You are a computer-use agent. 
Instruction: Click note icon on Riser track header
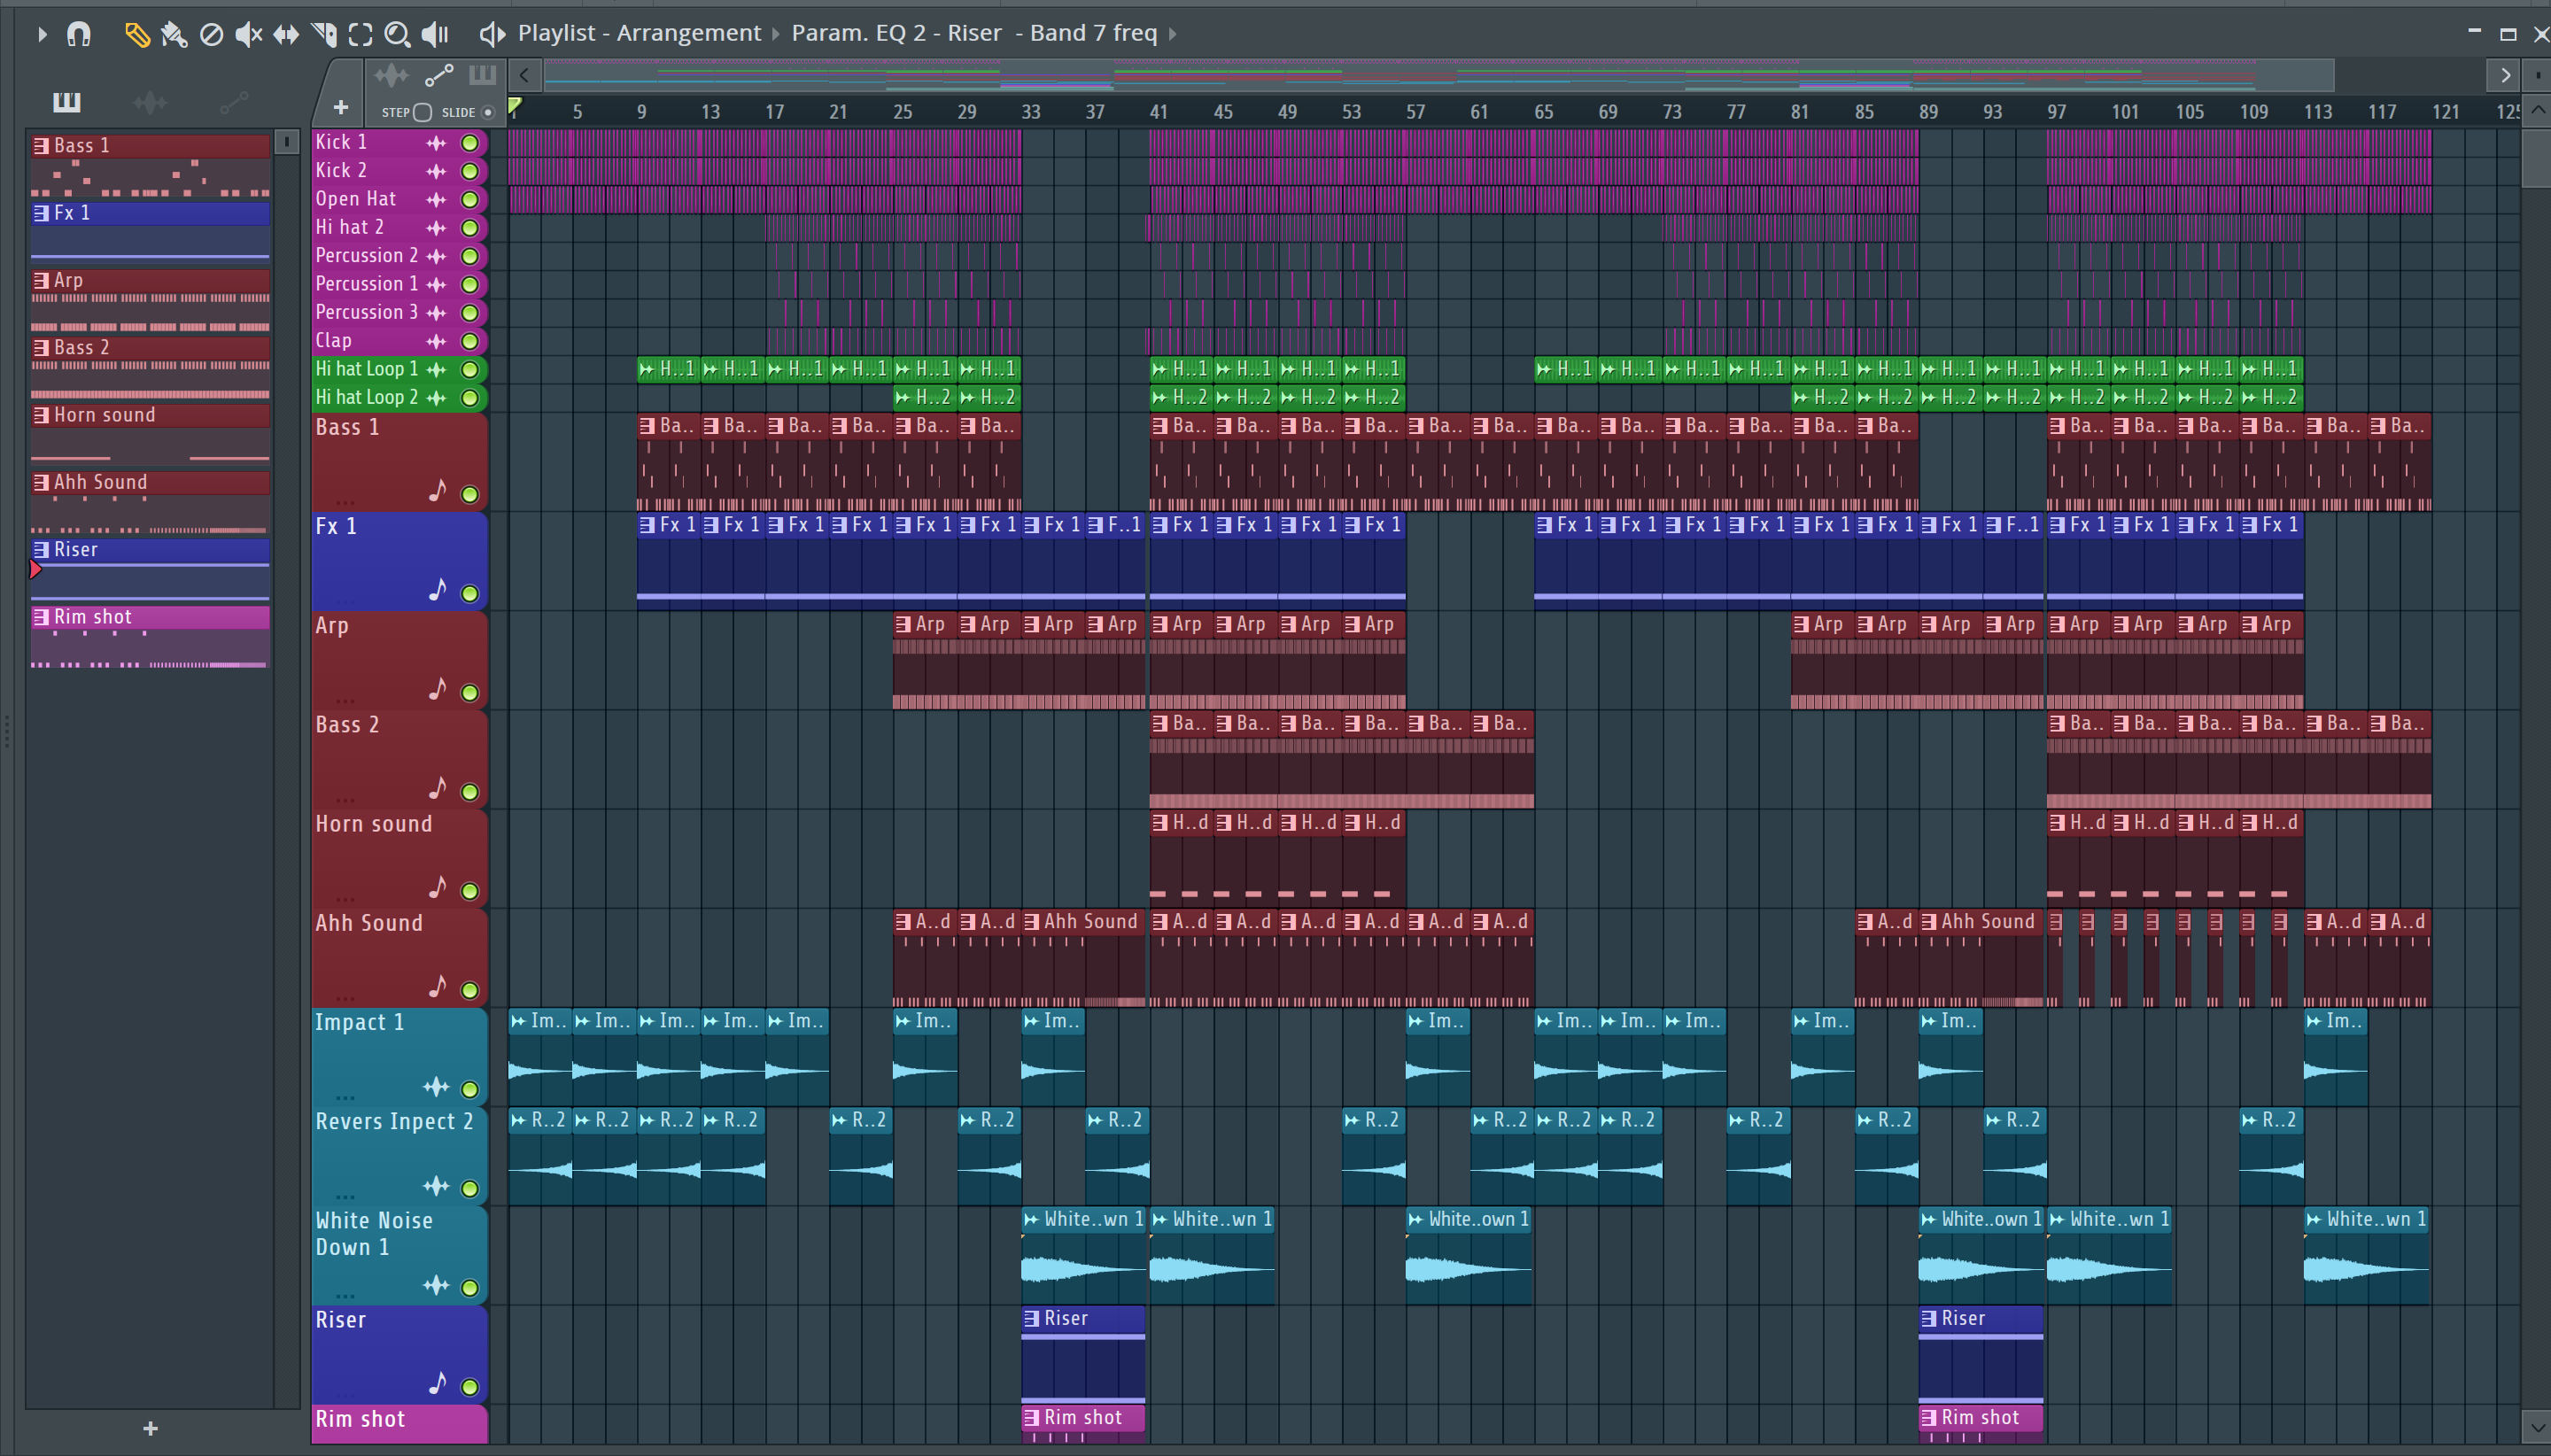pyautogui.click(x=437, y=1384)
